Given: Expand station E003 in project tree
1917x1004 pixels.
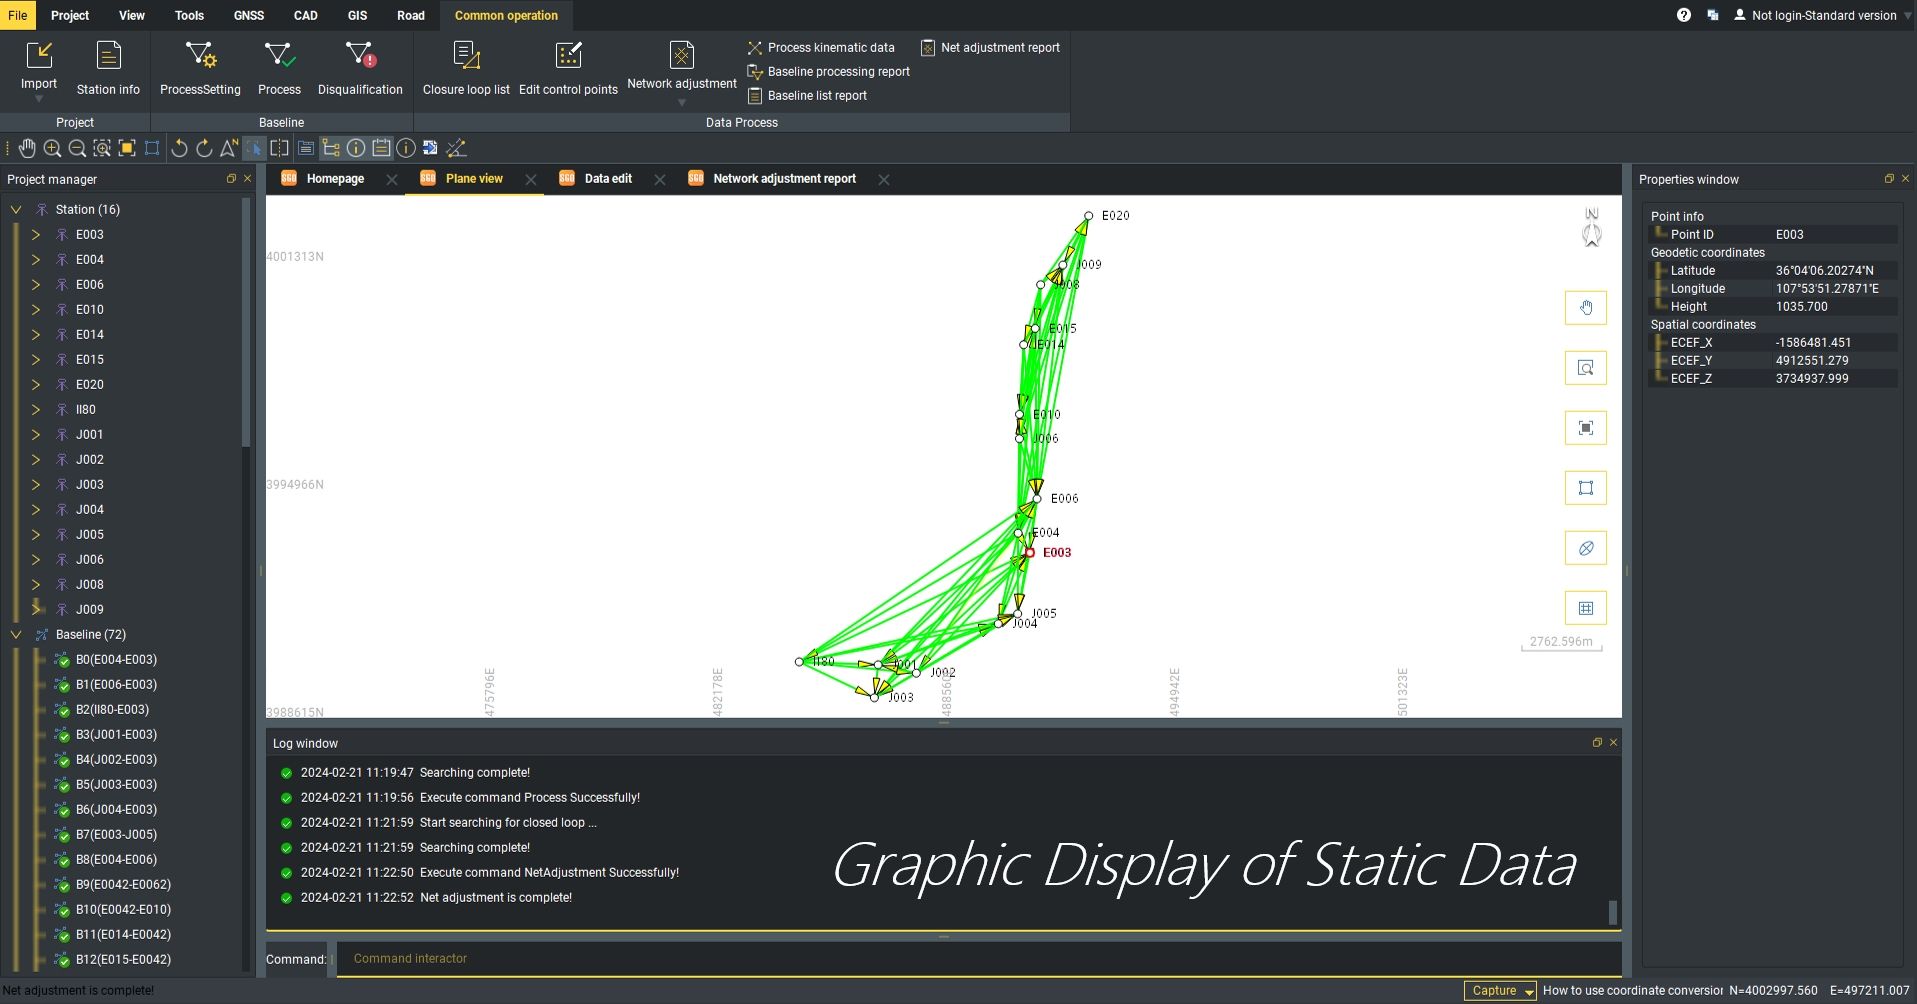Looking at the screenshot, I should click(x=36, y=235).
